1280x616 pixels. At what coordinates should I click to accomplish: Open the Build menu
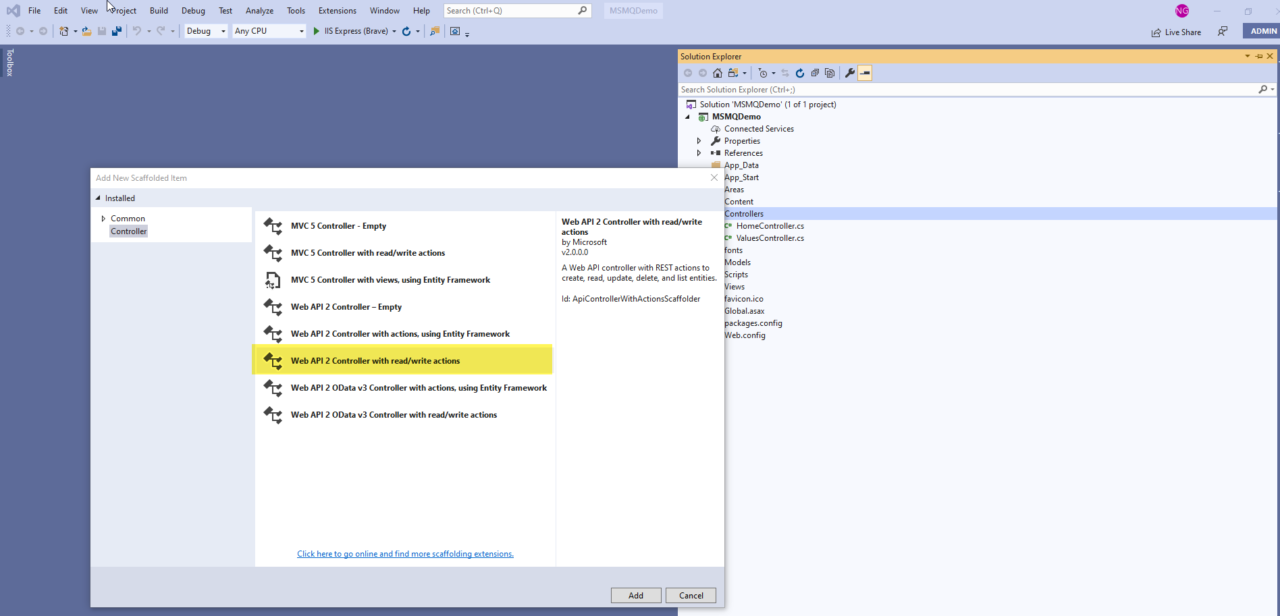pos(159,10)
